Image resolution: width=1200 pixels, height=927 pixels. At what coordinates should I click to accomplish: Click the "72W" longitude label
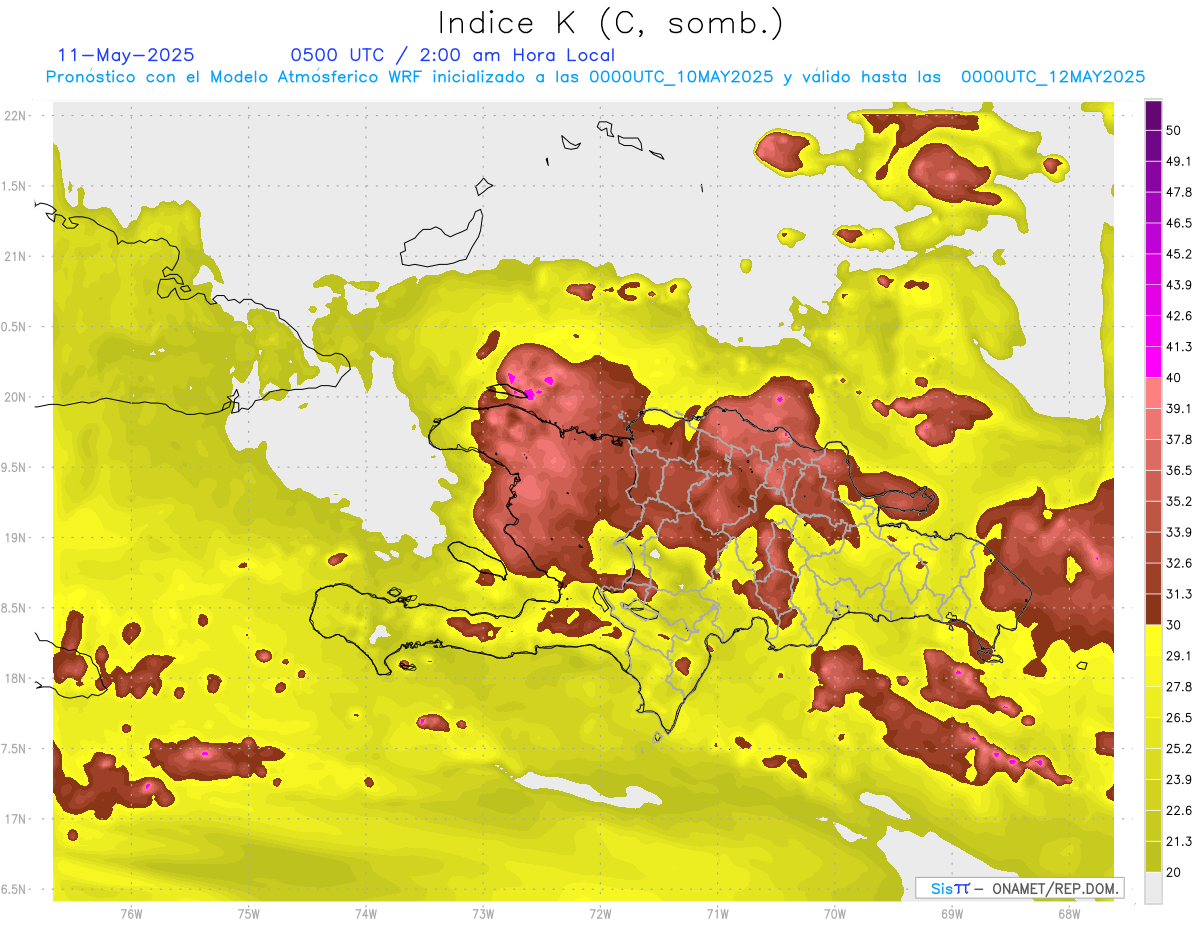[x=600, y=914]
